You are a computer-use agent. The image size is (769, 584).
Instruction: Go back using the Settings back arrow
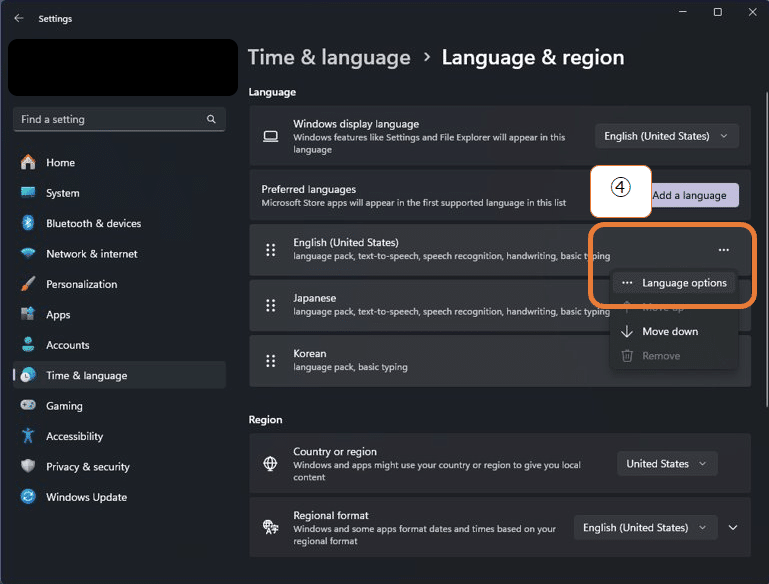[x=19, y=18]
